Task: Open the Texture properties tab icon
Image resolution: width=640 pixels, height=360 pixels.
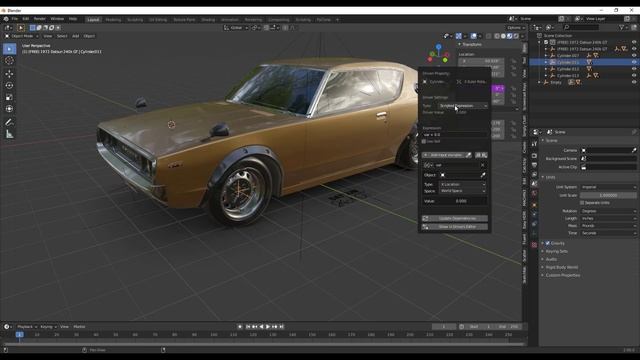Action: (534, 244)
